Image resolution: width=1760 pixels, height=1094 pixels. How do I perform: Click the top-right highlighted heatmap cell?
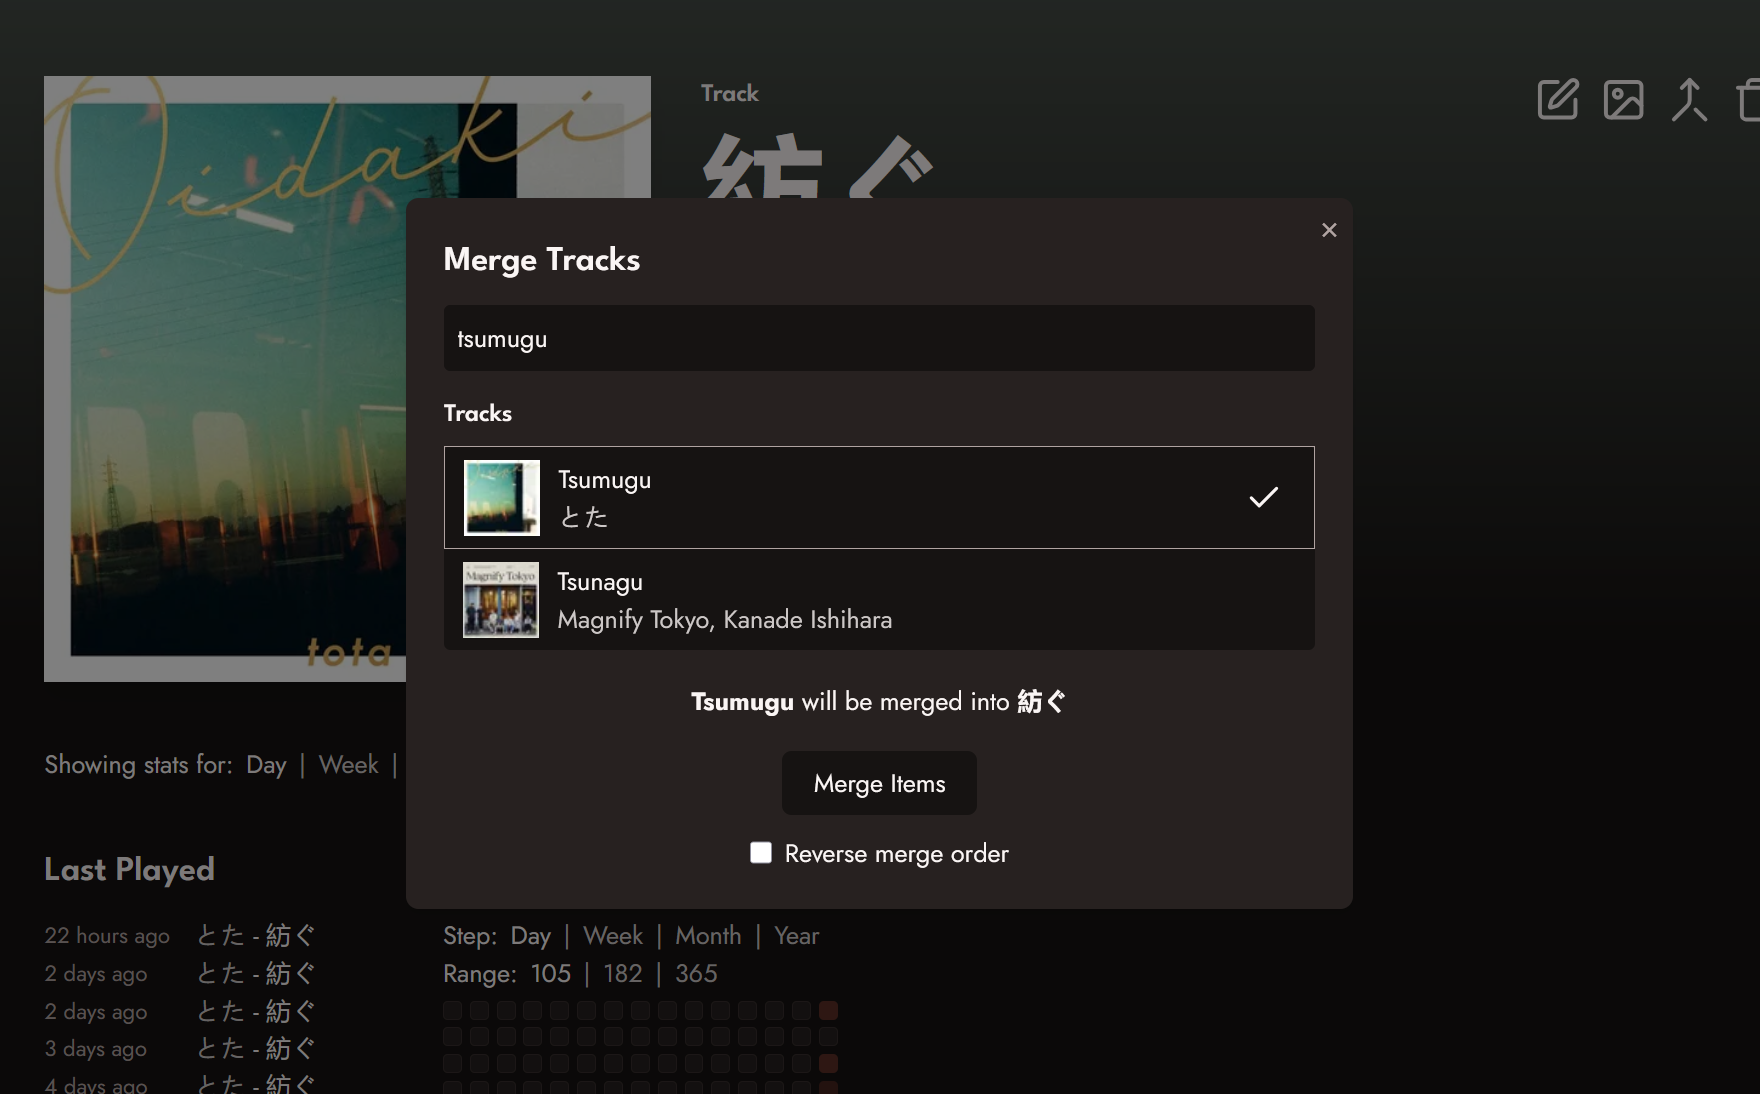pyautogui.click(x=828, y=1010)
